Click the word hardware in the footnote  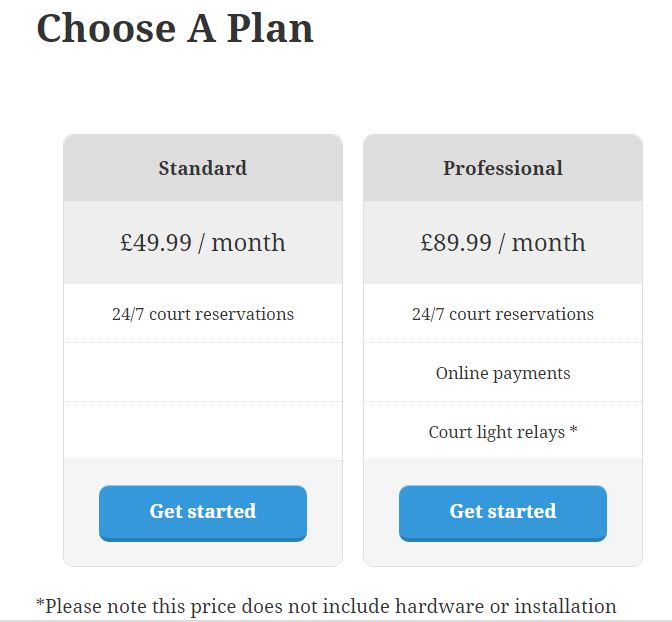(439, 607)
